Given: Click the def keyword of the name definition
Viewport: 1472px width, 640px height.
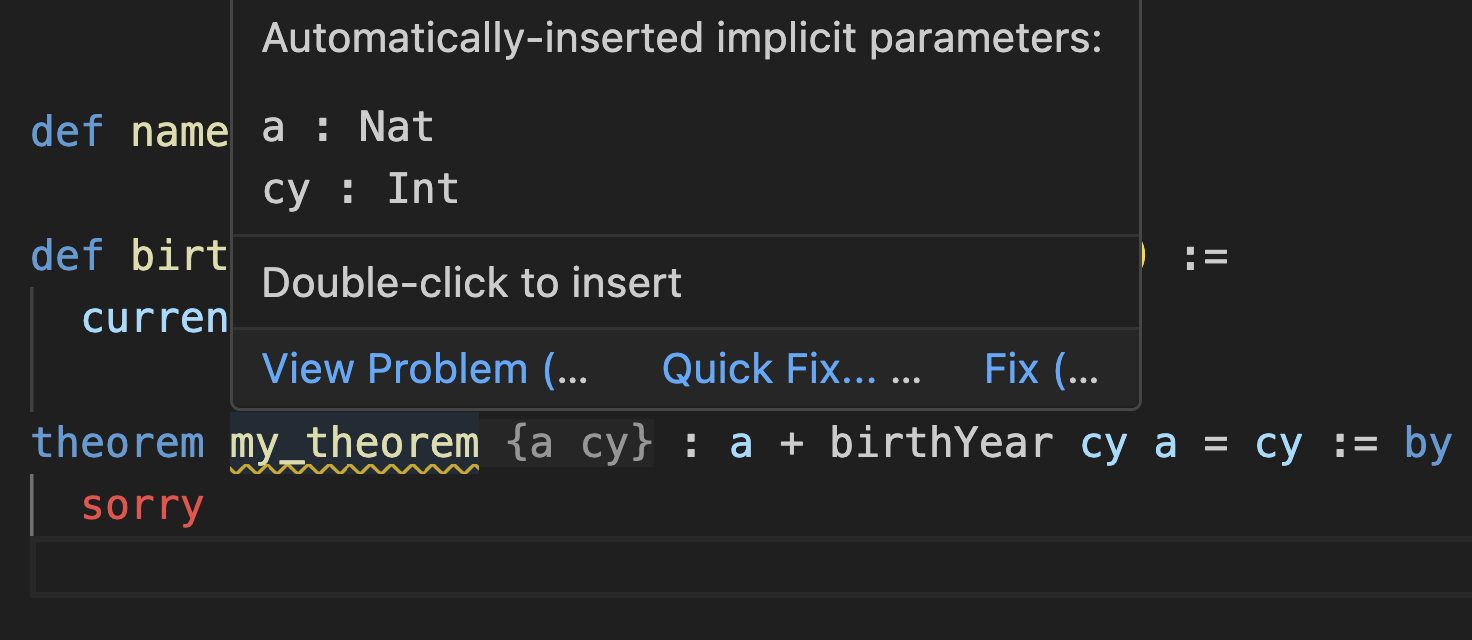Looking at the screenshot, I should coord(66,130).
